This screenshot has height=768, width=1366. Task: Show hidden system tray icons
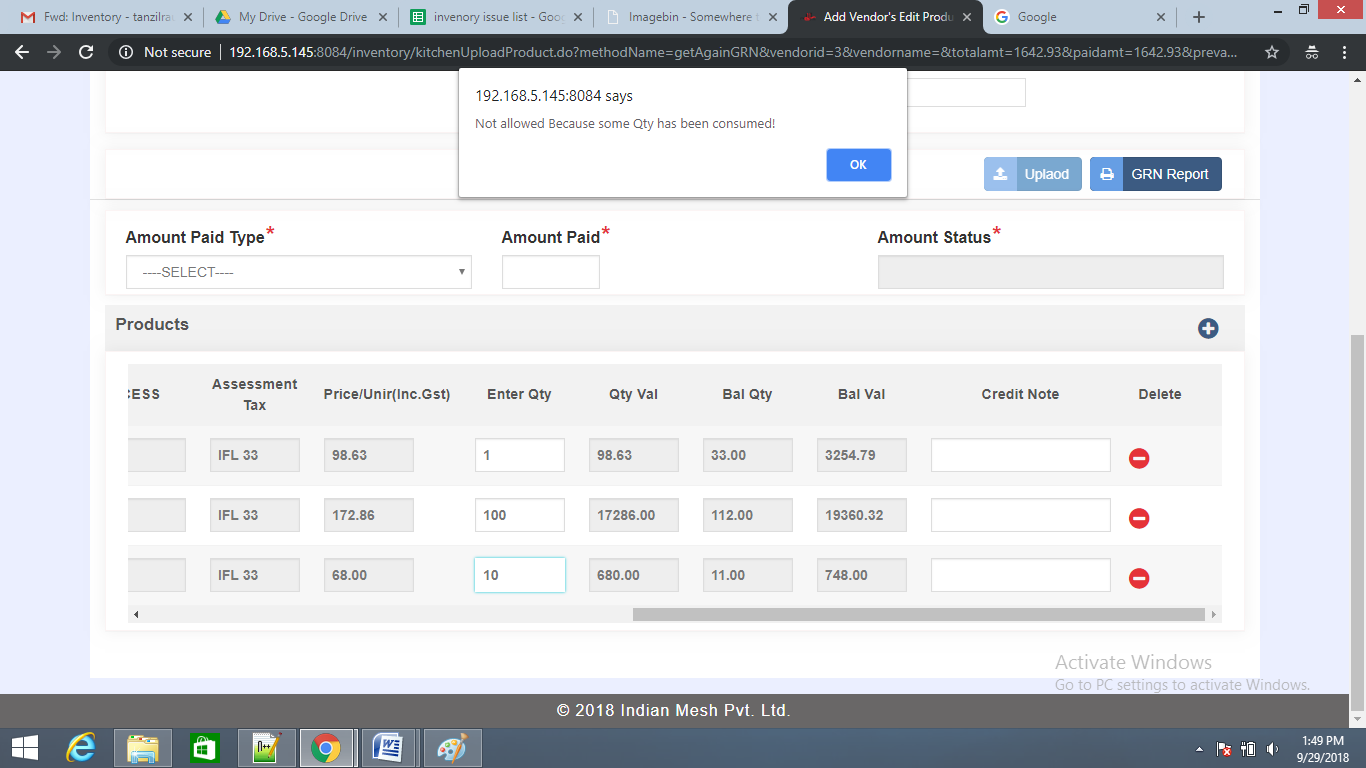click(x=1199, y=749)
